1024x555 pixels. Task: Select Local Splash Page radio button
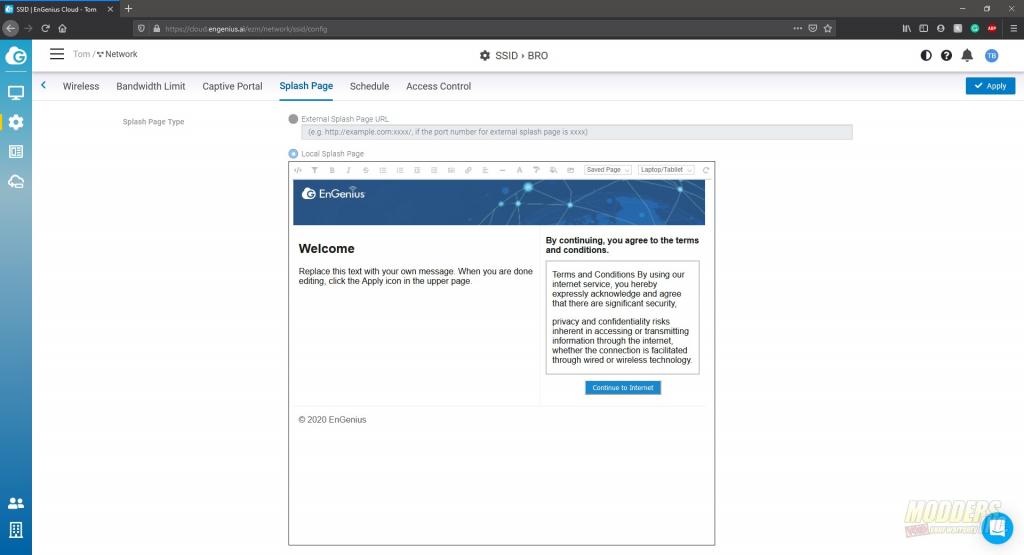(x=293, y=154)
